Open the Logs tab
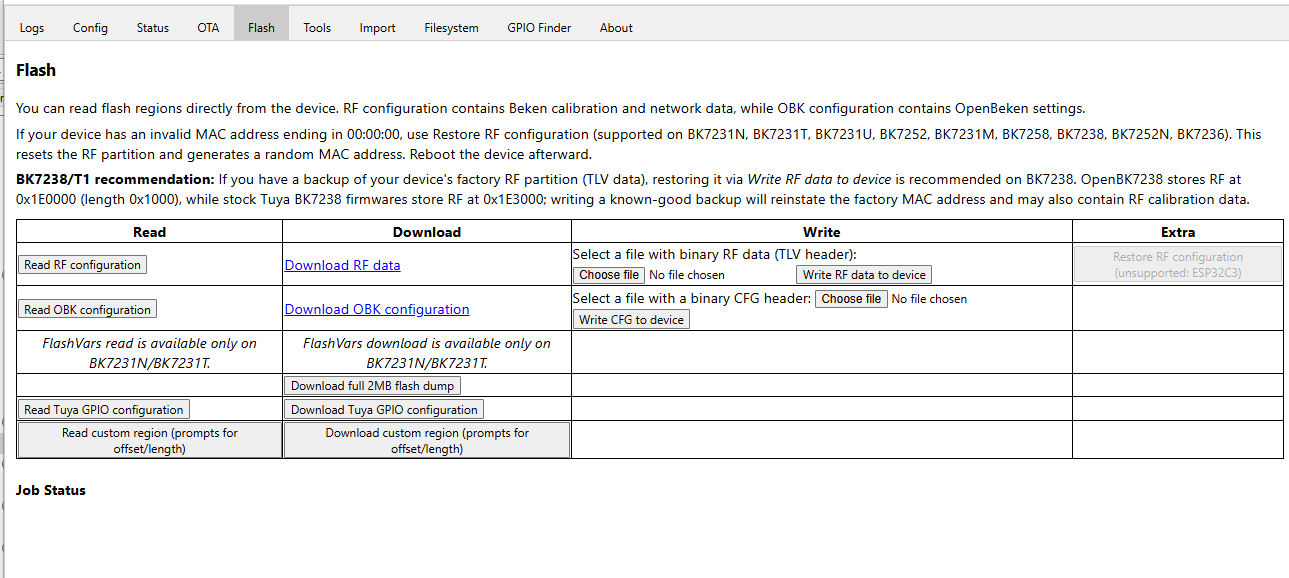Screen dimensions: 1289x578 pos(32,27)
